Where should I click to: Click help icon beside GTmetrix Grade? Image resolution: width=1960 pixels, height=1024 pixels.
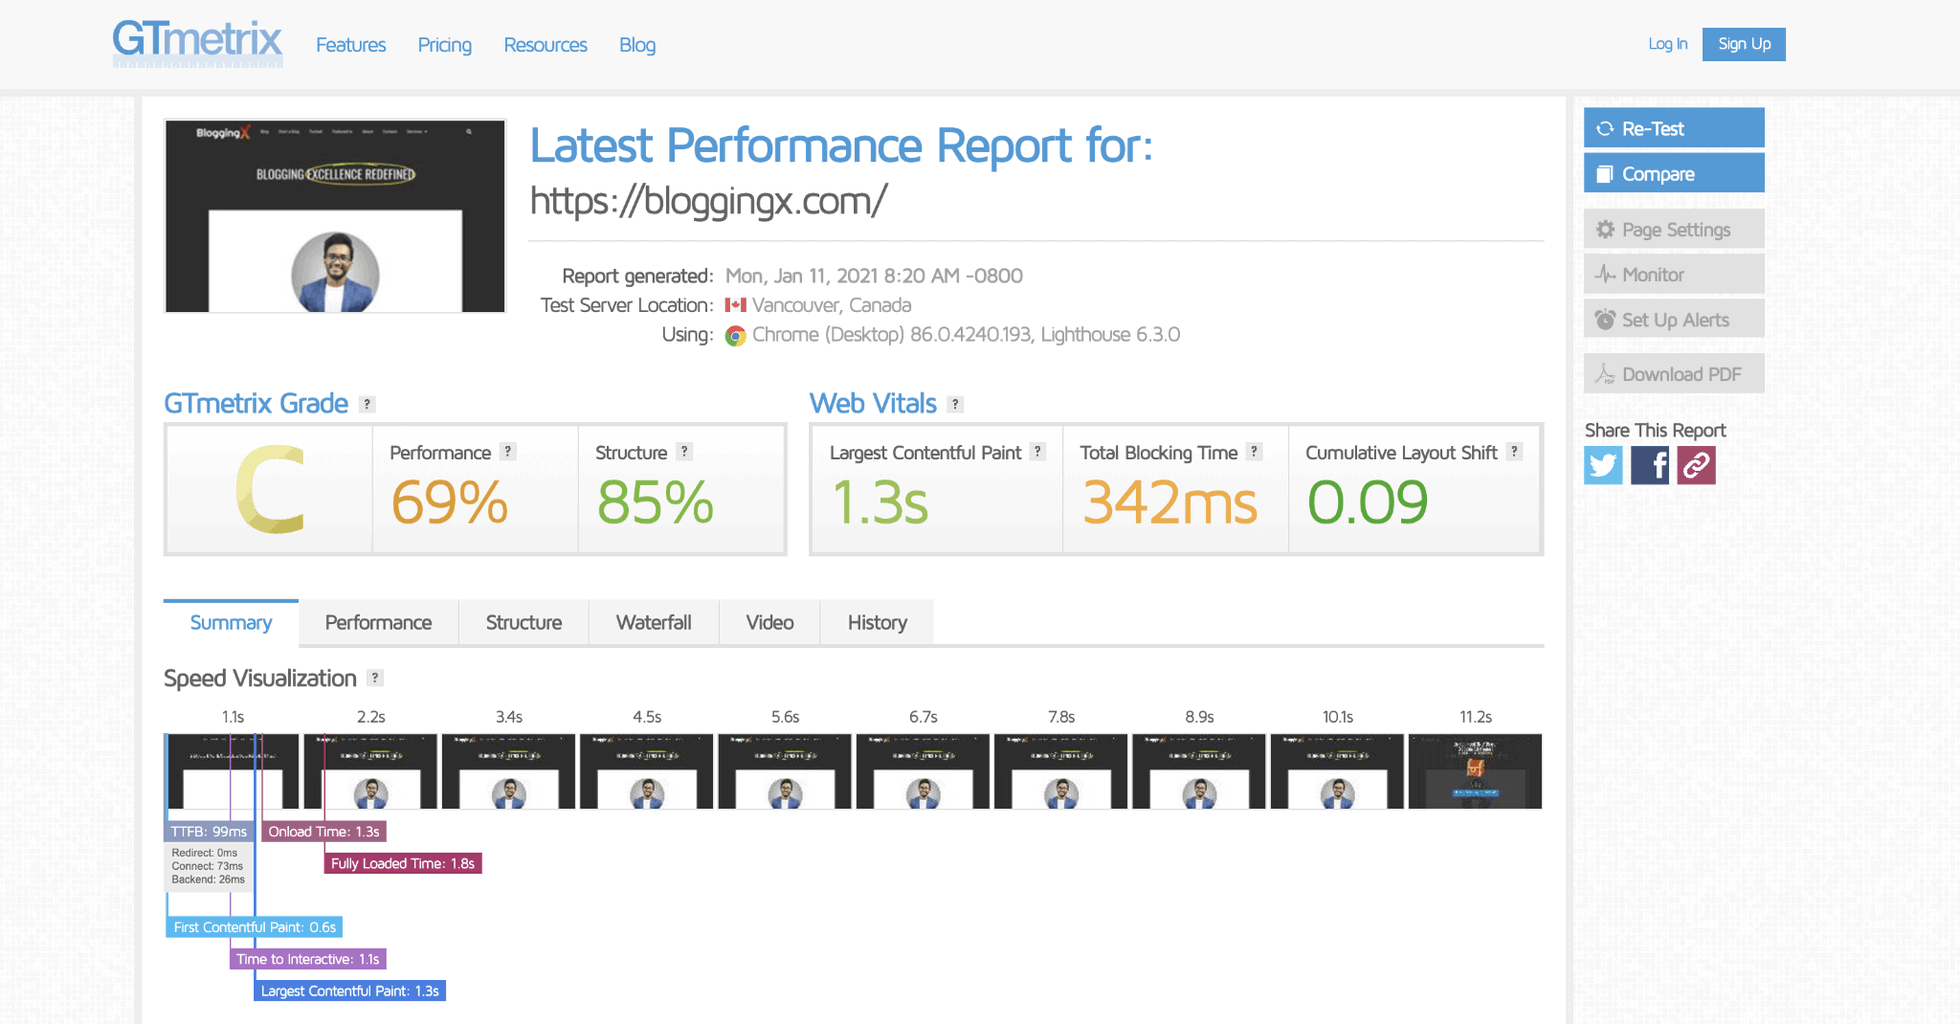367,404
